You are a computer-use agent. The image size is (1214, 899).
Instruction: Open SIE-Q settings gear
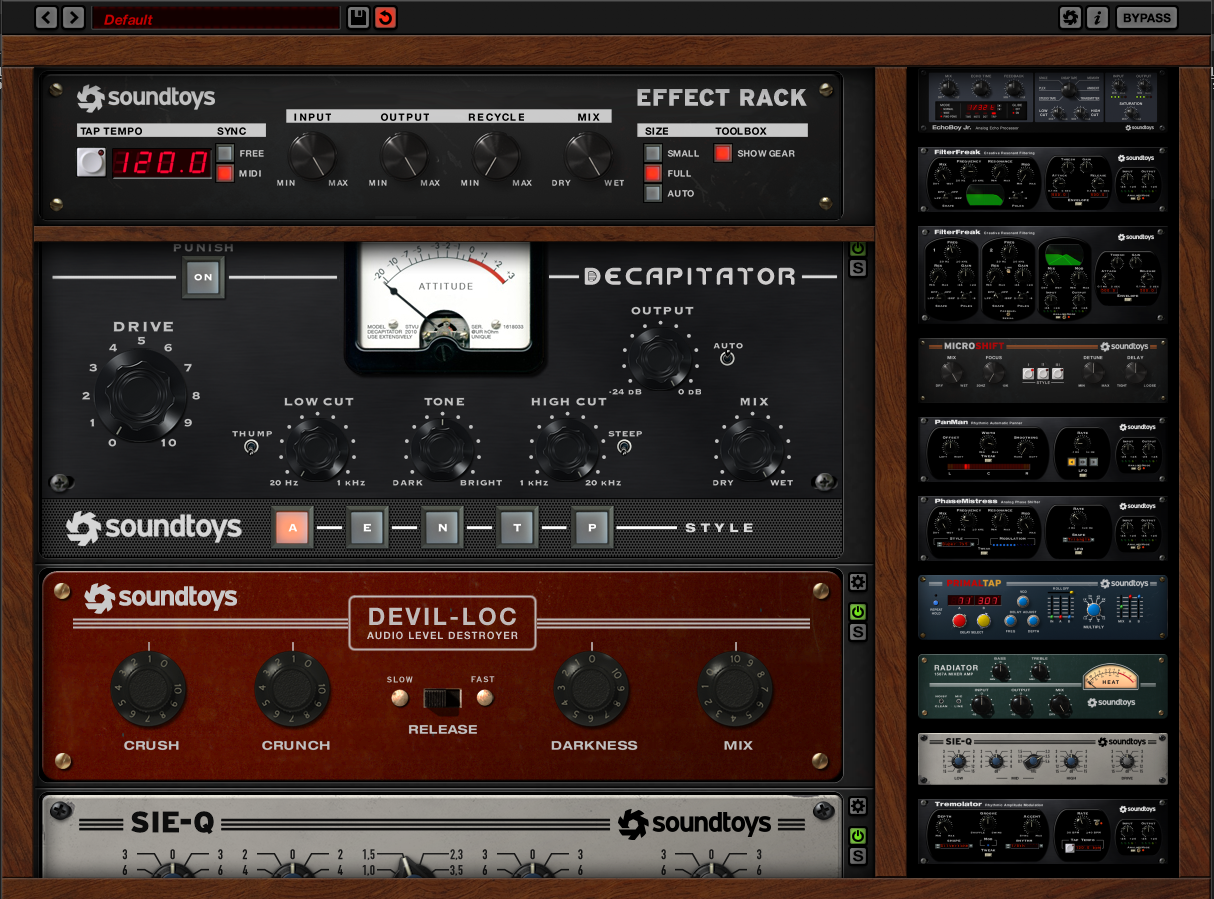[x=858, y=806]
